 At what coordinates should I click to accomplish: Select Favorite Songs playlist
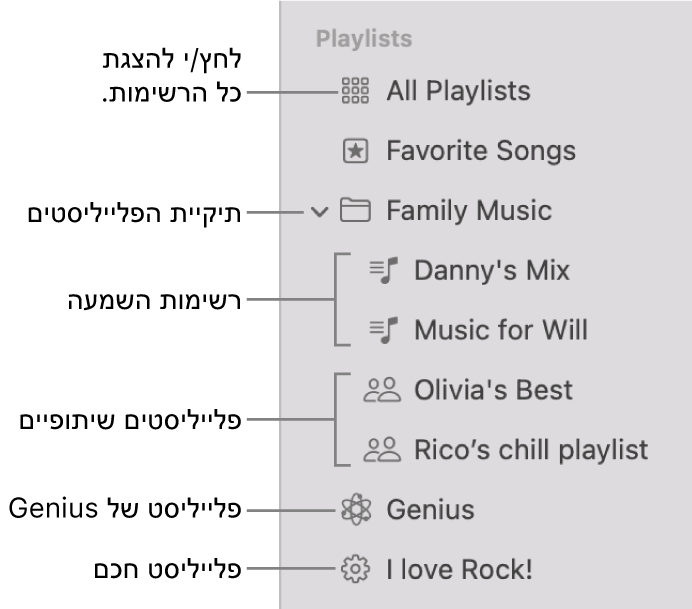481,152
